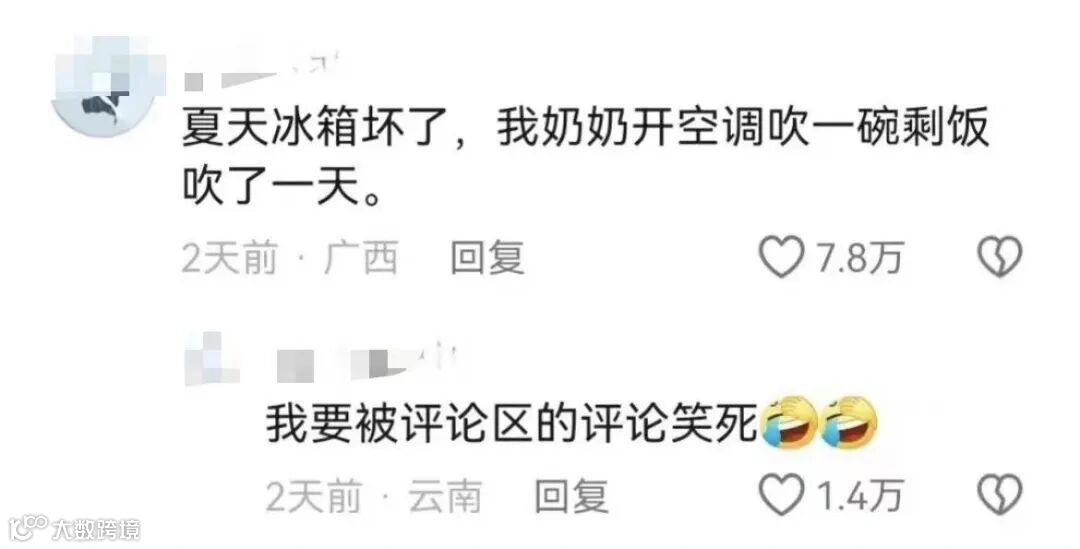Click the second laughing-crying emoji
The image size is (1080, 549).
tap(851, 423)
